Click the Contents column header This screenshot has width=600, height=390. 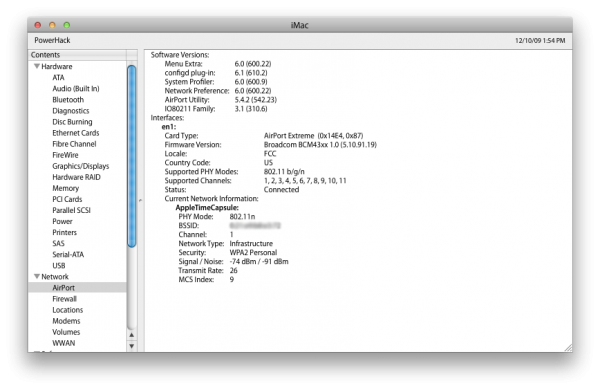(x=78, y=55)
